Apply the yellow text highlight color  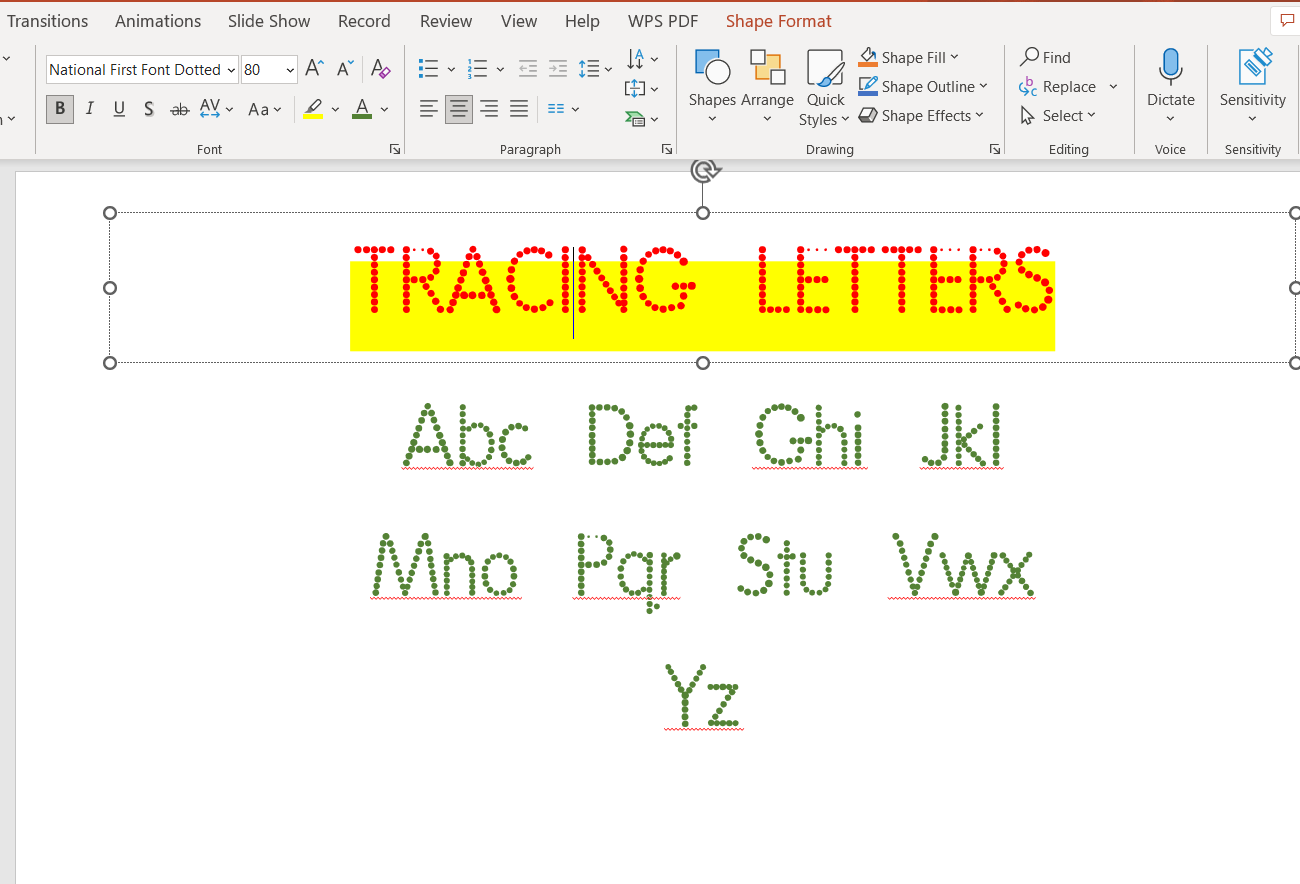click(x=314, y=109)
